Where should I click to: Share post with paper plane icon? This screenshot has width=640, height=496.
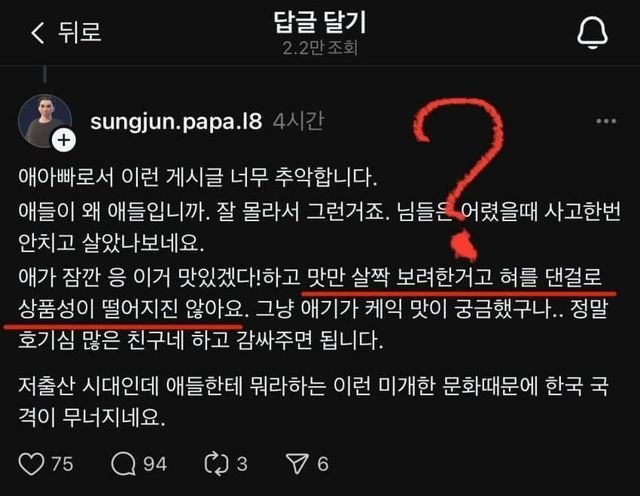pyautogui.click(x=297, y=464)
